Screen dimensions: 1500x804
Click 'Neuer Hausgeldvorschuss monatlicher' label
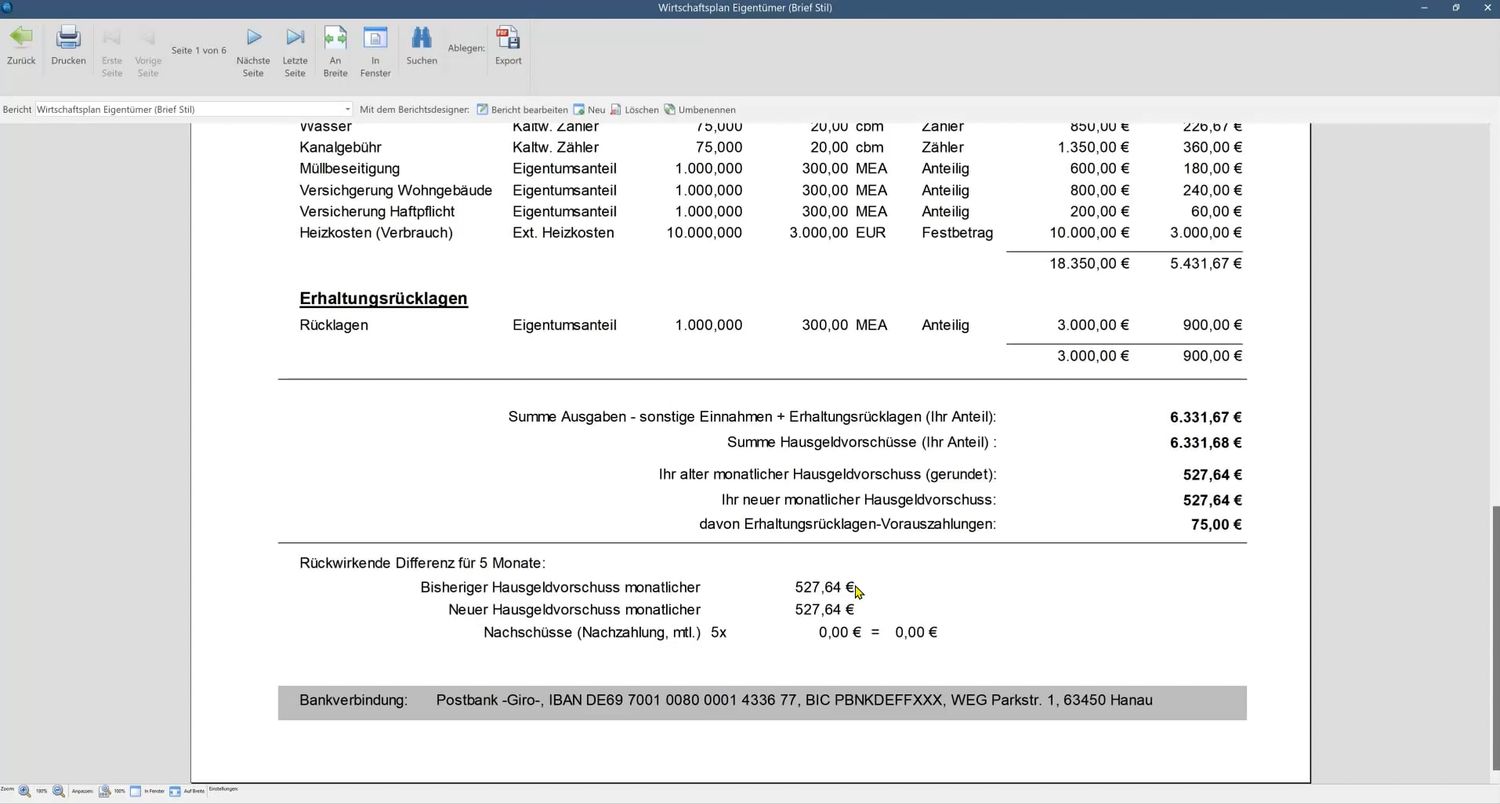[574, 610]
